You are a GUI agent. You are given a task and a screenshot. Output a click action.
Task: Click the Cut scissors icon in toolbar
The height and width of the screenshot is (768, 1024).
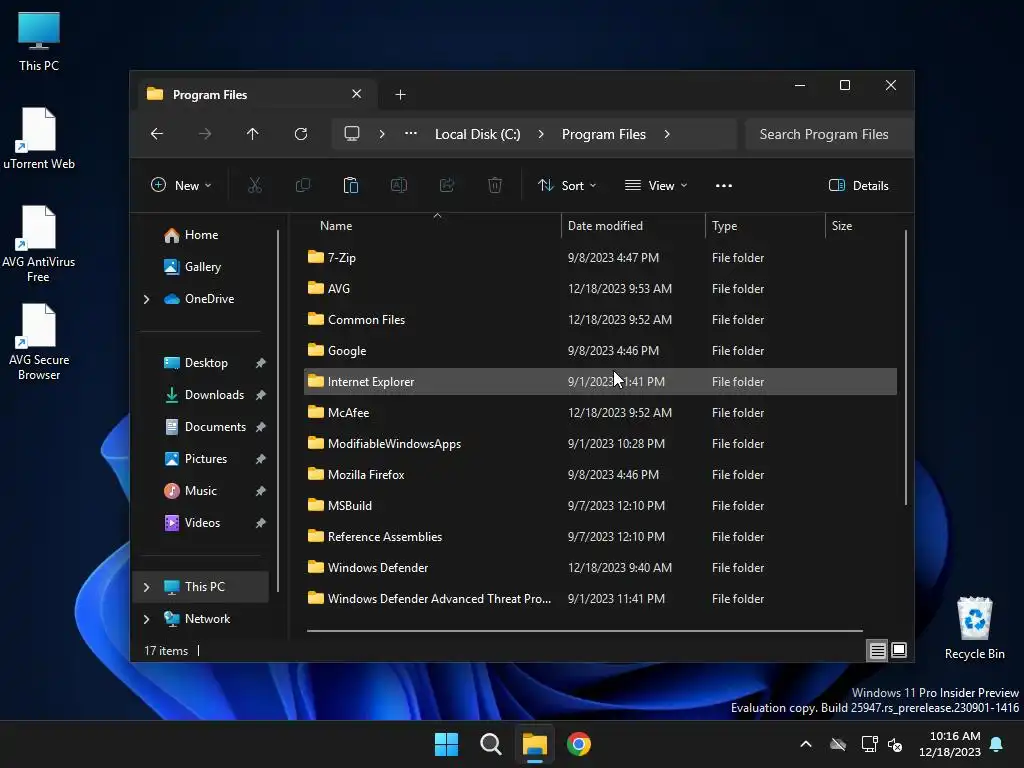[x=255, y=185]
